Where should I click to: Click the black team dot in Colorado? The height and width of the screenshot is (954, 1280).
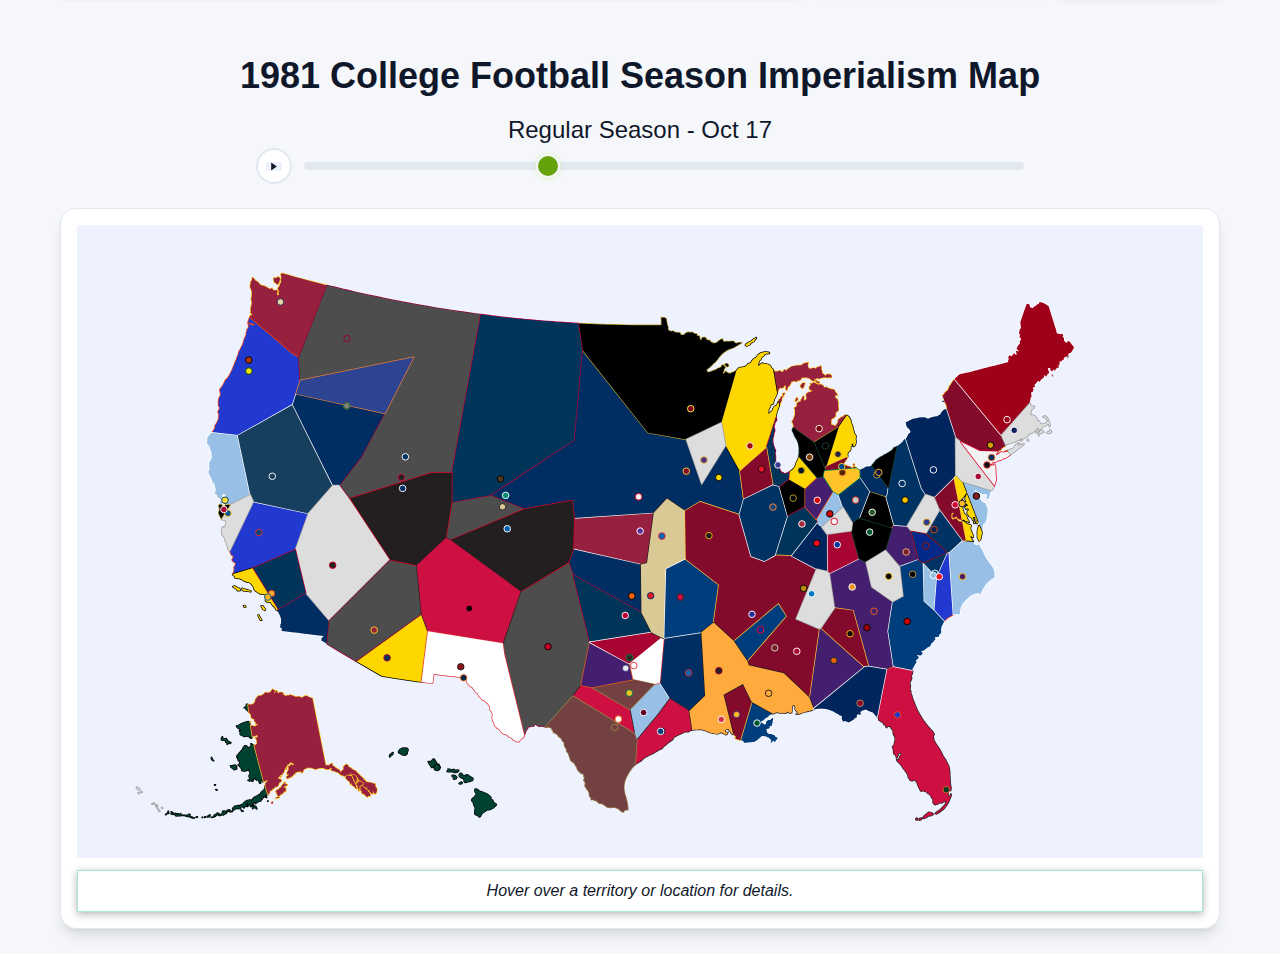(x=468, y=606)
